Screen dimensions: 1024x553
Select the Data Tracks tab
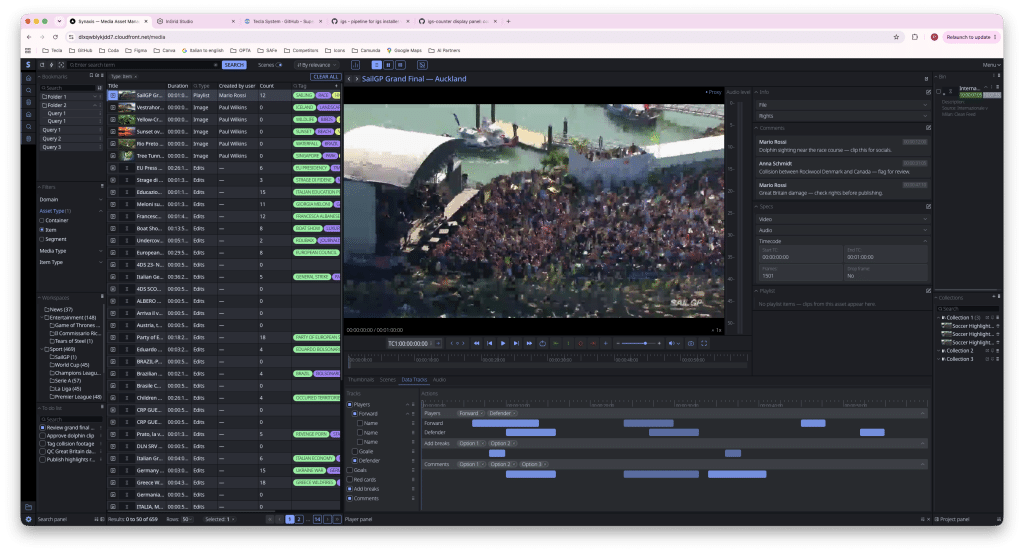pos(414,380)
